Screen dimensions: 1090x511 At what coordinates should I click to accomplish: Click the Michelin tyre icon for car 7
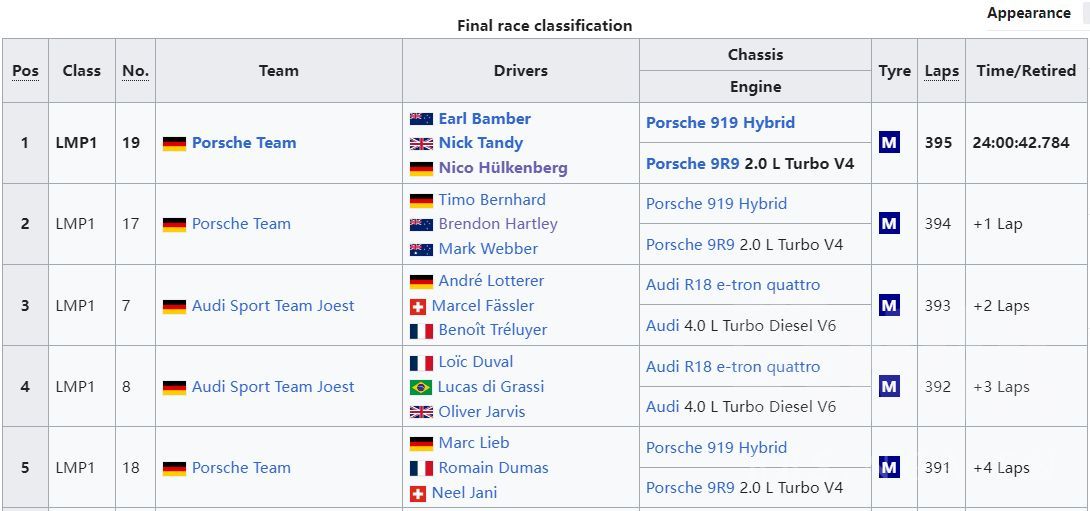(888, 305)
